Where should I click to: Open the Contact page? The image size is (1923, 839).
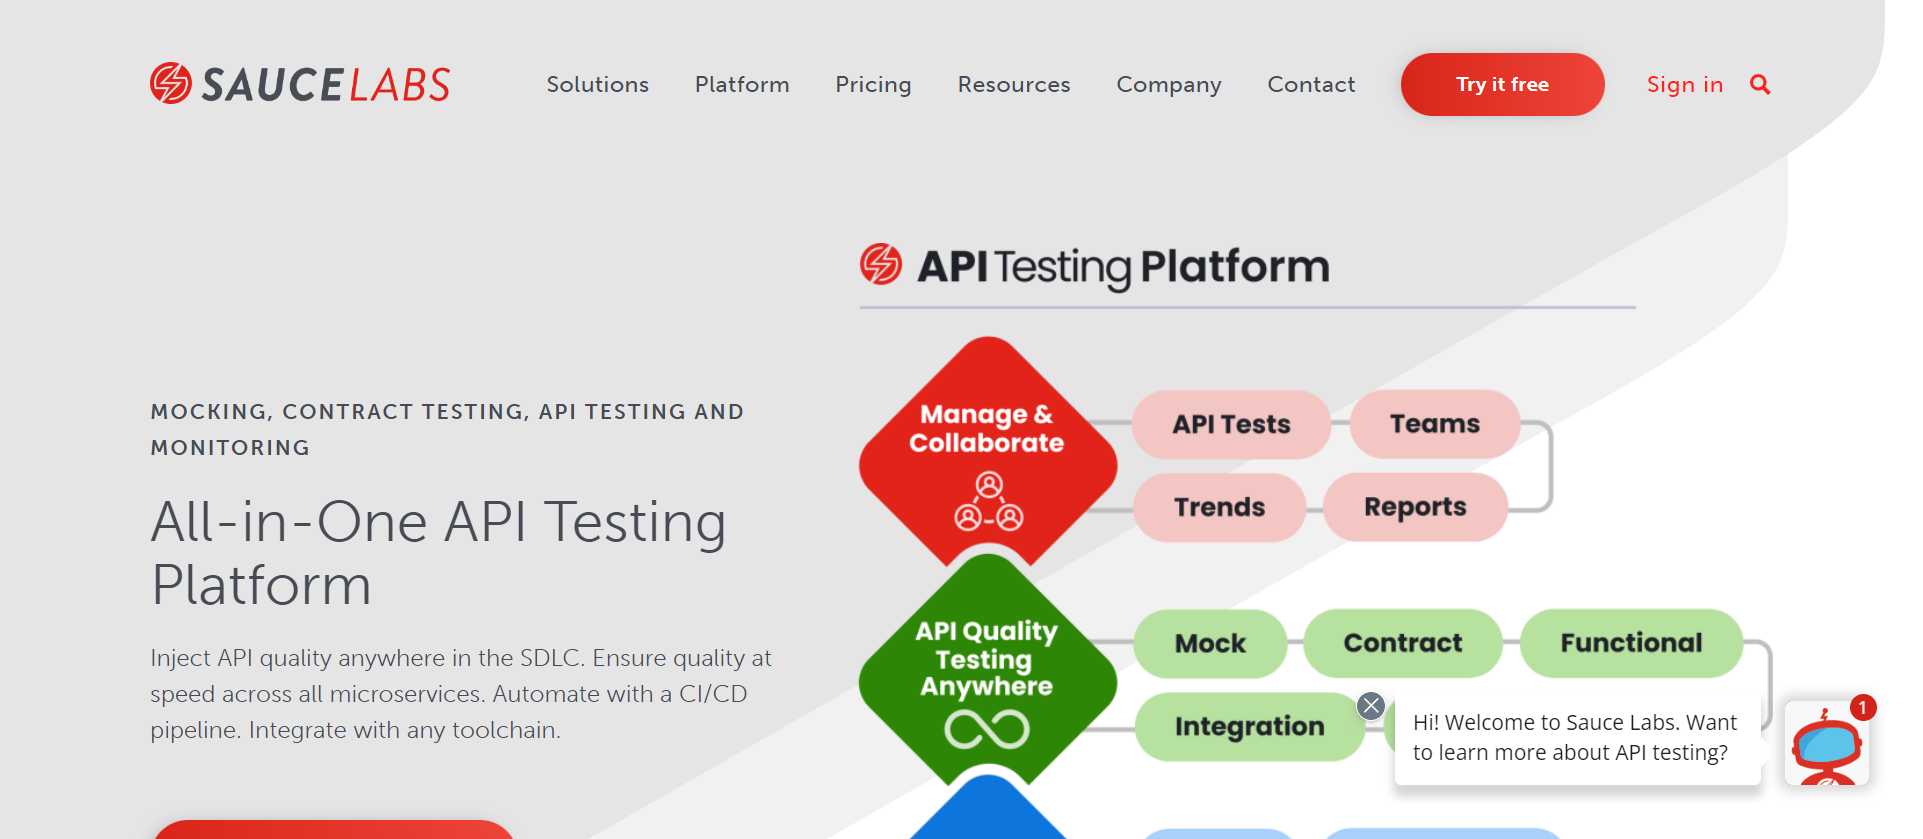(1311, 85)
